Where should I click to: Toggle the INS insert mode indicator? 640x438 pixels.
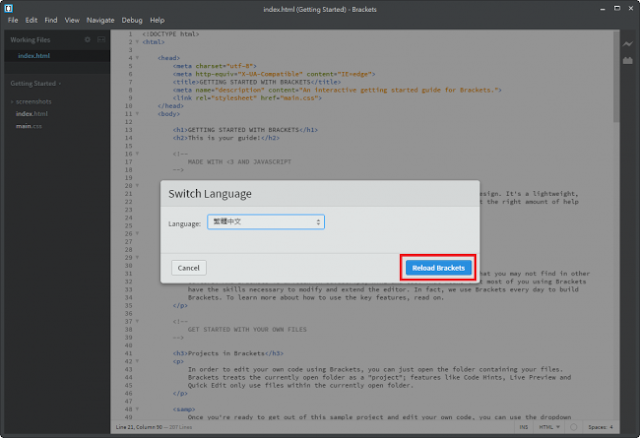click(x=524, y=427)
